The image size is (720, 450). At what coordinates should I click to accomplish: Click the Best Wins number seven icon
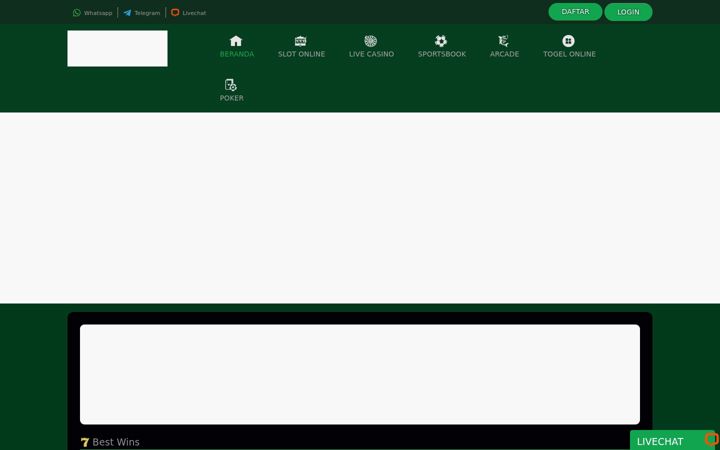(x=84, y=442)
